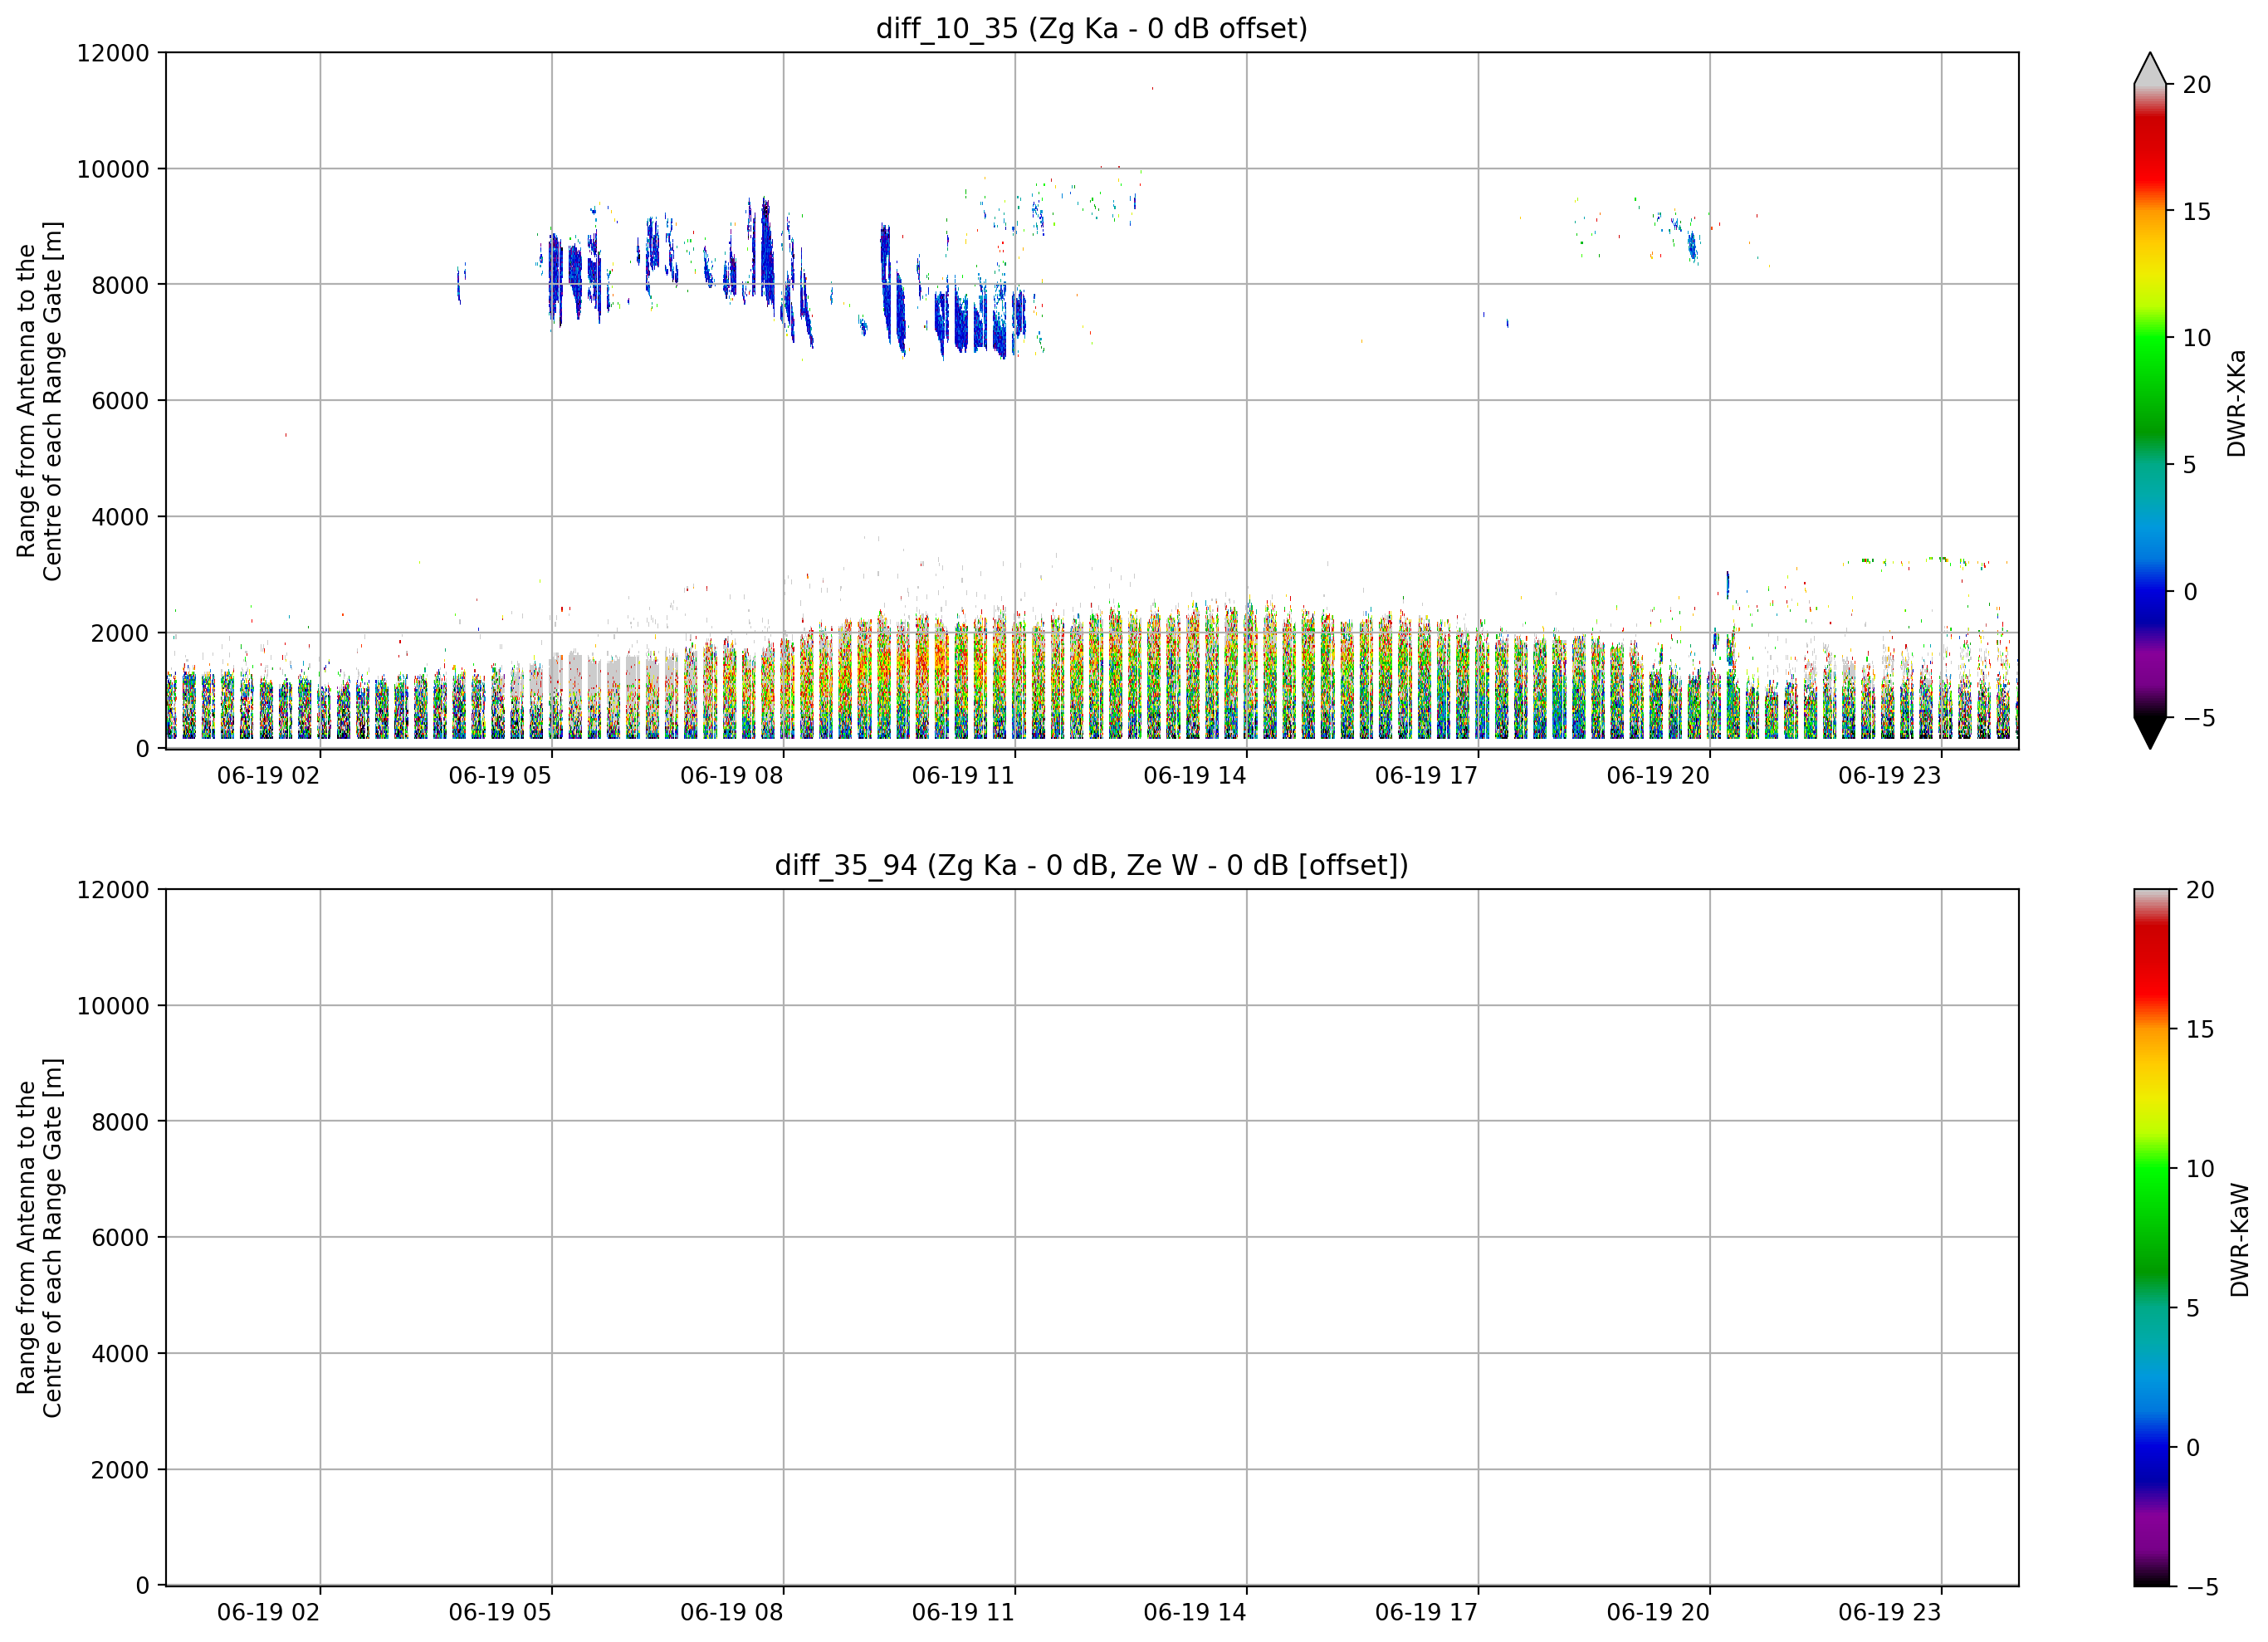Click the 06-19 14 tick label on top plot
Screen dimensions: 2268x1642
click(1195, 776)
